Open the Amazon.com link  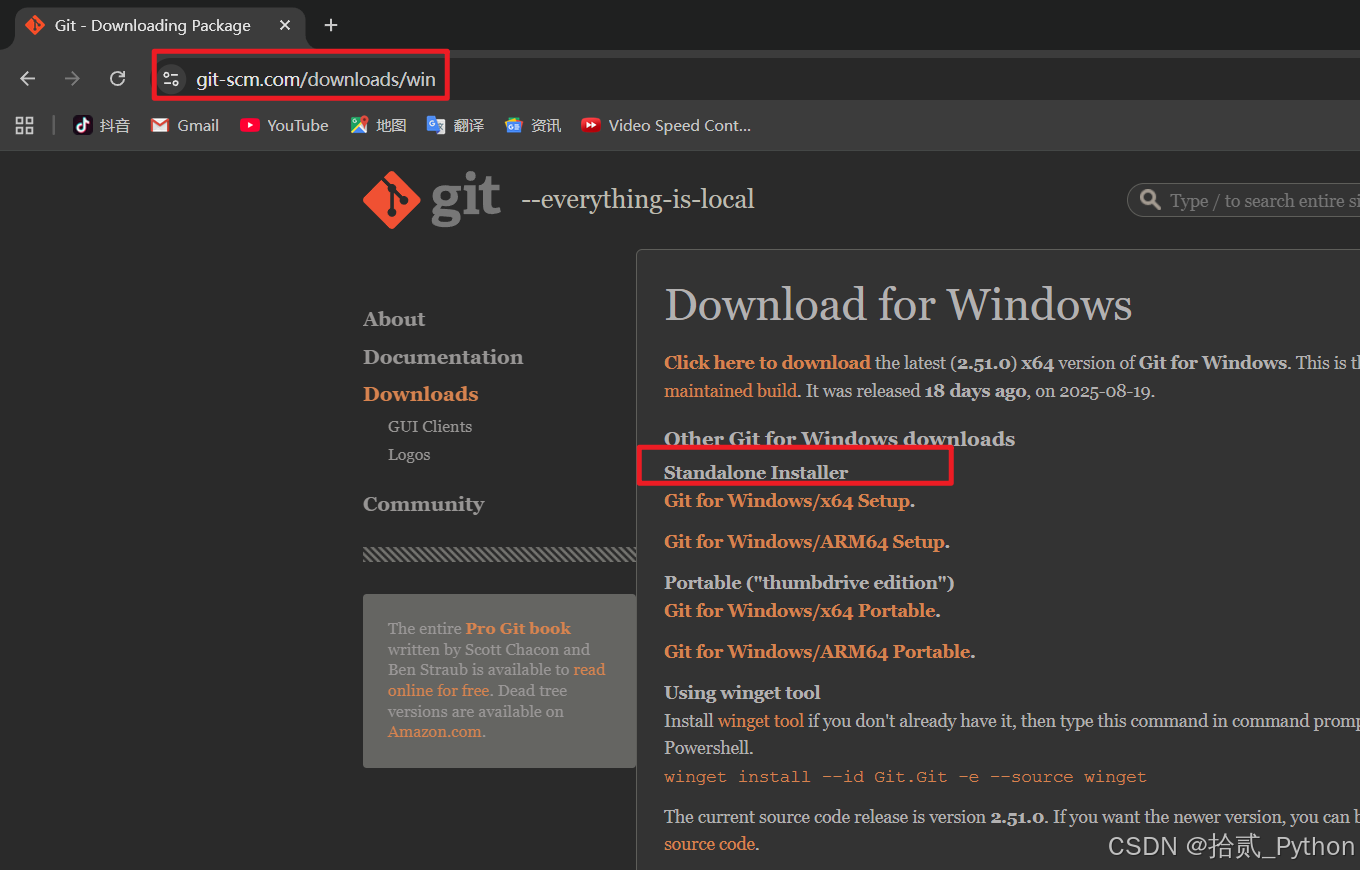coord(435,732)
